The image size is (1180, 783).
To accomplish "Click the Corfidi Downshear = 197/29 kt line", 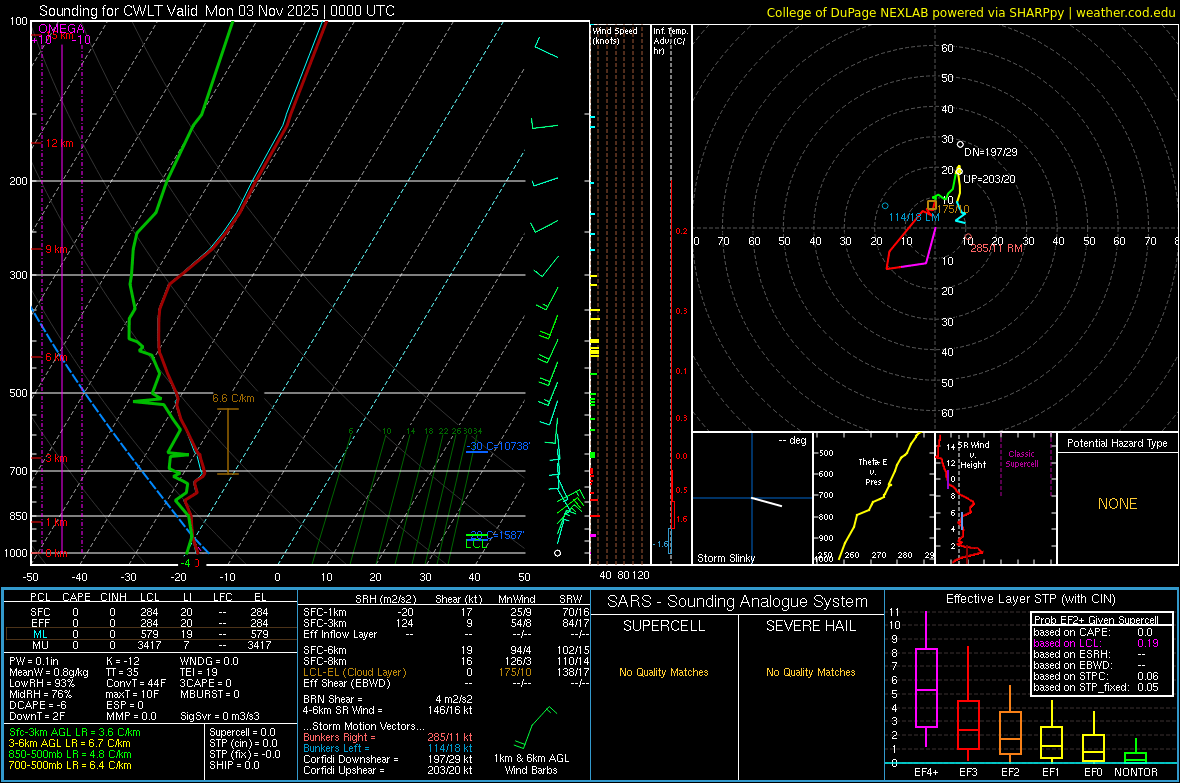I will click(388, 759).
